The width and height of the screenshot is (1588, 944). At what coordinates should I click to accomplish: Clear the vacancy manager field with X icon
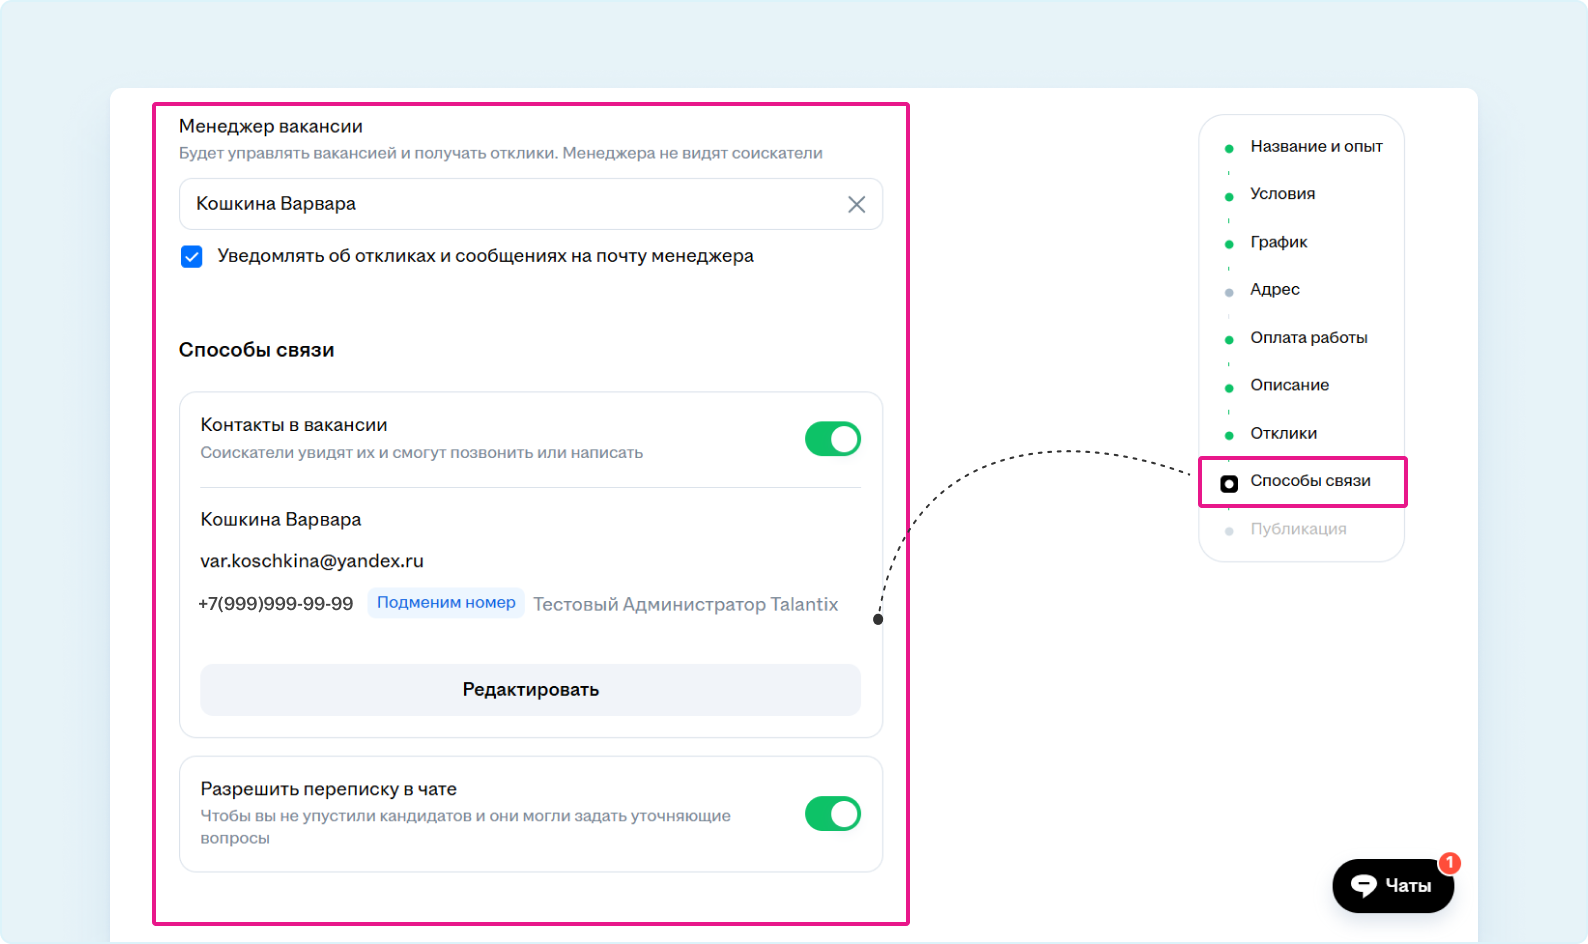(856, 204)
